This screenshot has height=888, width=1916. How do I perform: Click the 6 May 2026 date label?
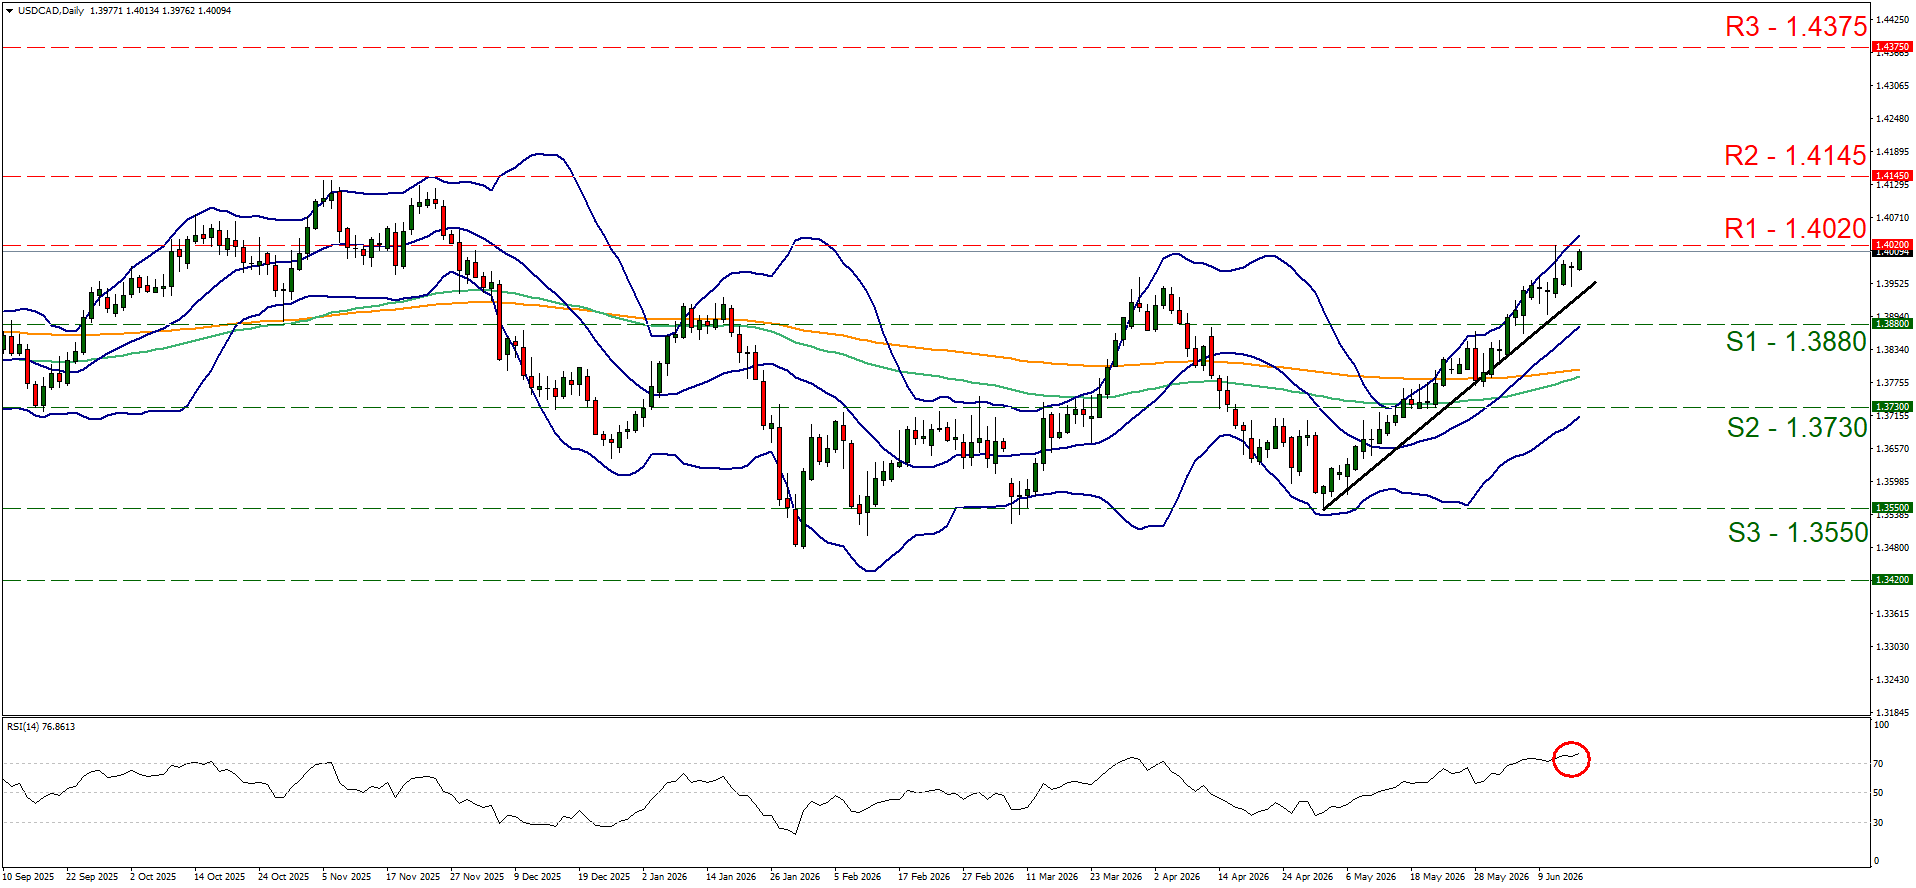[1371, 877]
